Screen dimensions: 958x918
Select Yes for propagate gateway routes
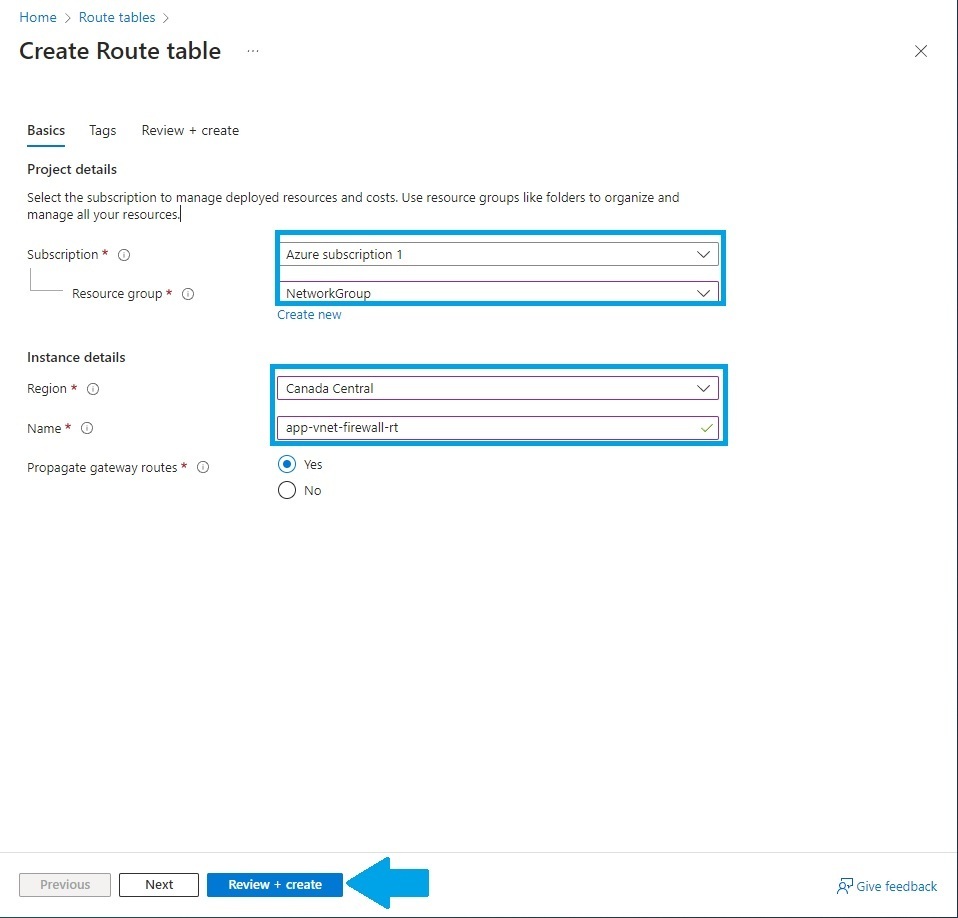[287, 464]
